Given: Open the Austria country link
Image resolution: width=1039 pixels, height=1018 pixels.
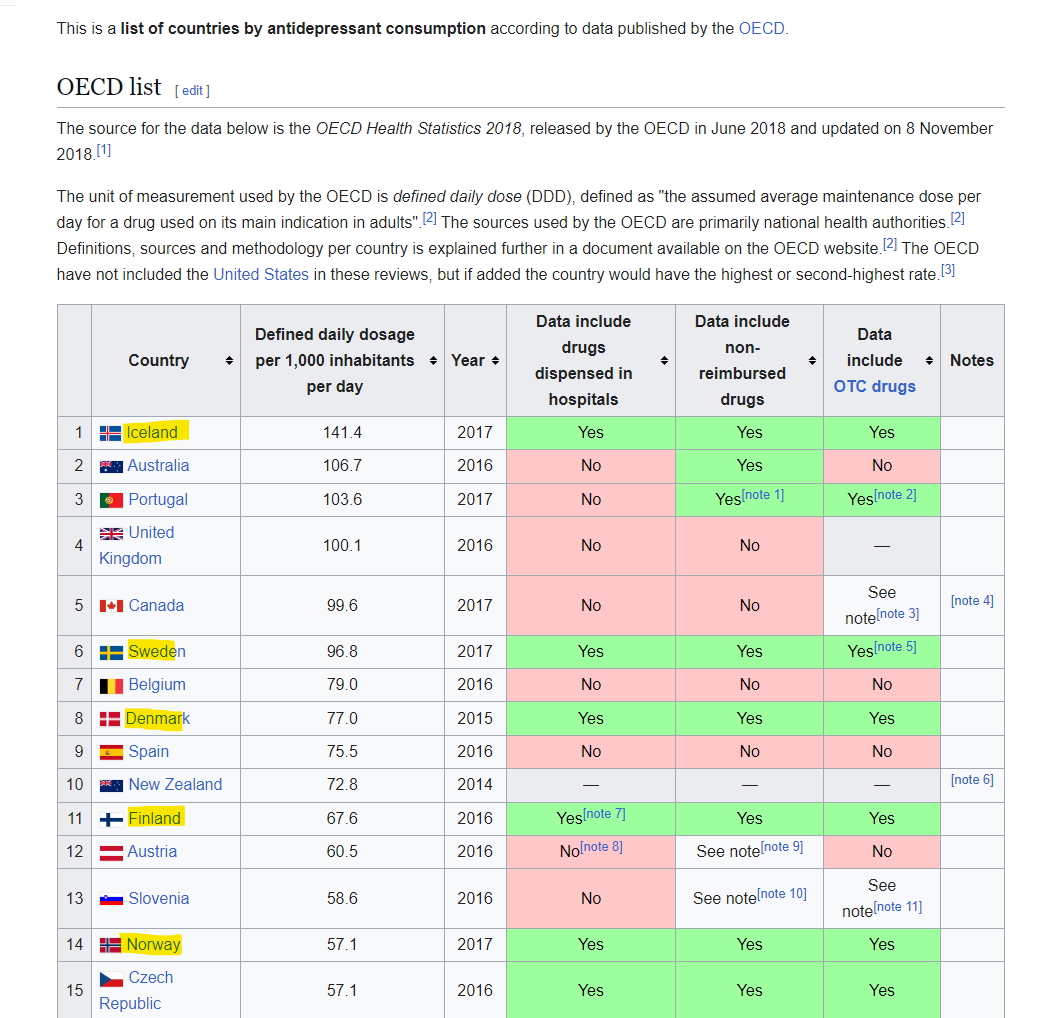Looking at the screenshot, I should coord(152,852).
